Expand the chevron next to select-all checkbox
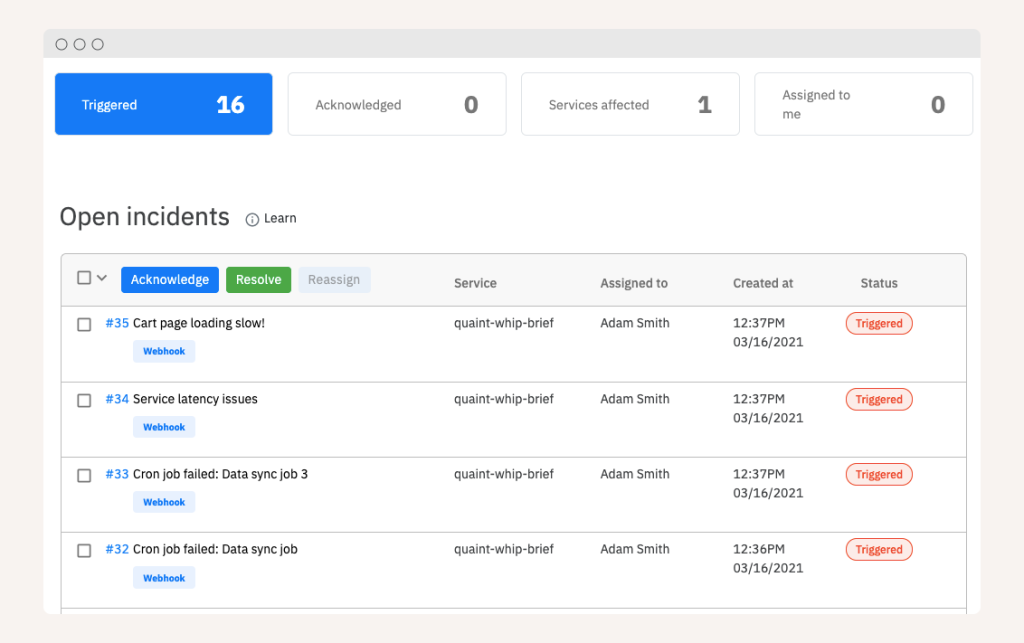Image resolution: width=1024 pixels, height=643 pixels. point(102,278)
